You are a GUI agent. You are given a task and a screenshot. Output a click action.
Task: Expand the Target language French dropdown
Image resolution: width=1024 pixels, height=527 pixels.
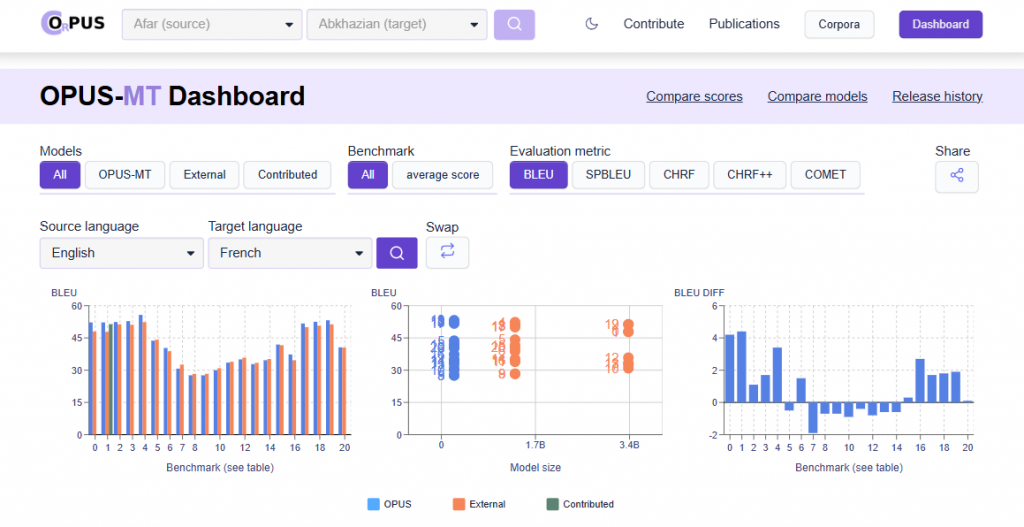click(289, 253)
